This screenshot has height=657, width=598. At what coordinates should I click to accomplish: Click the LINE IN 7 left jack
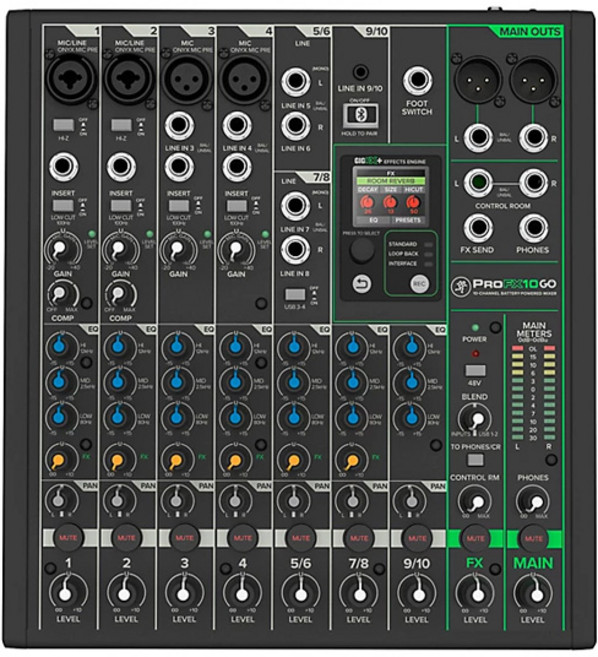click(295, 206)
